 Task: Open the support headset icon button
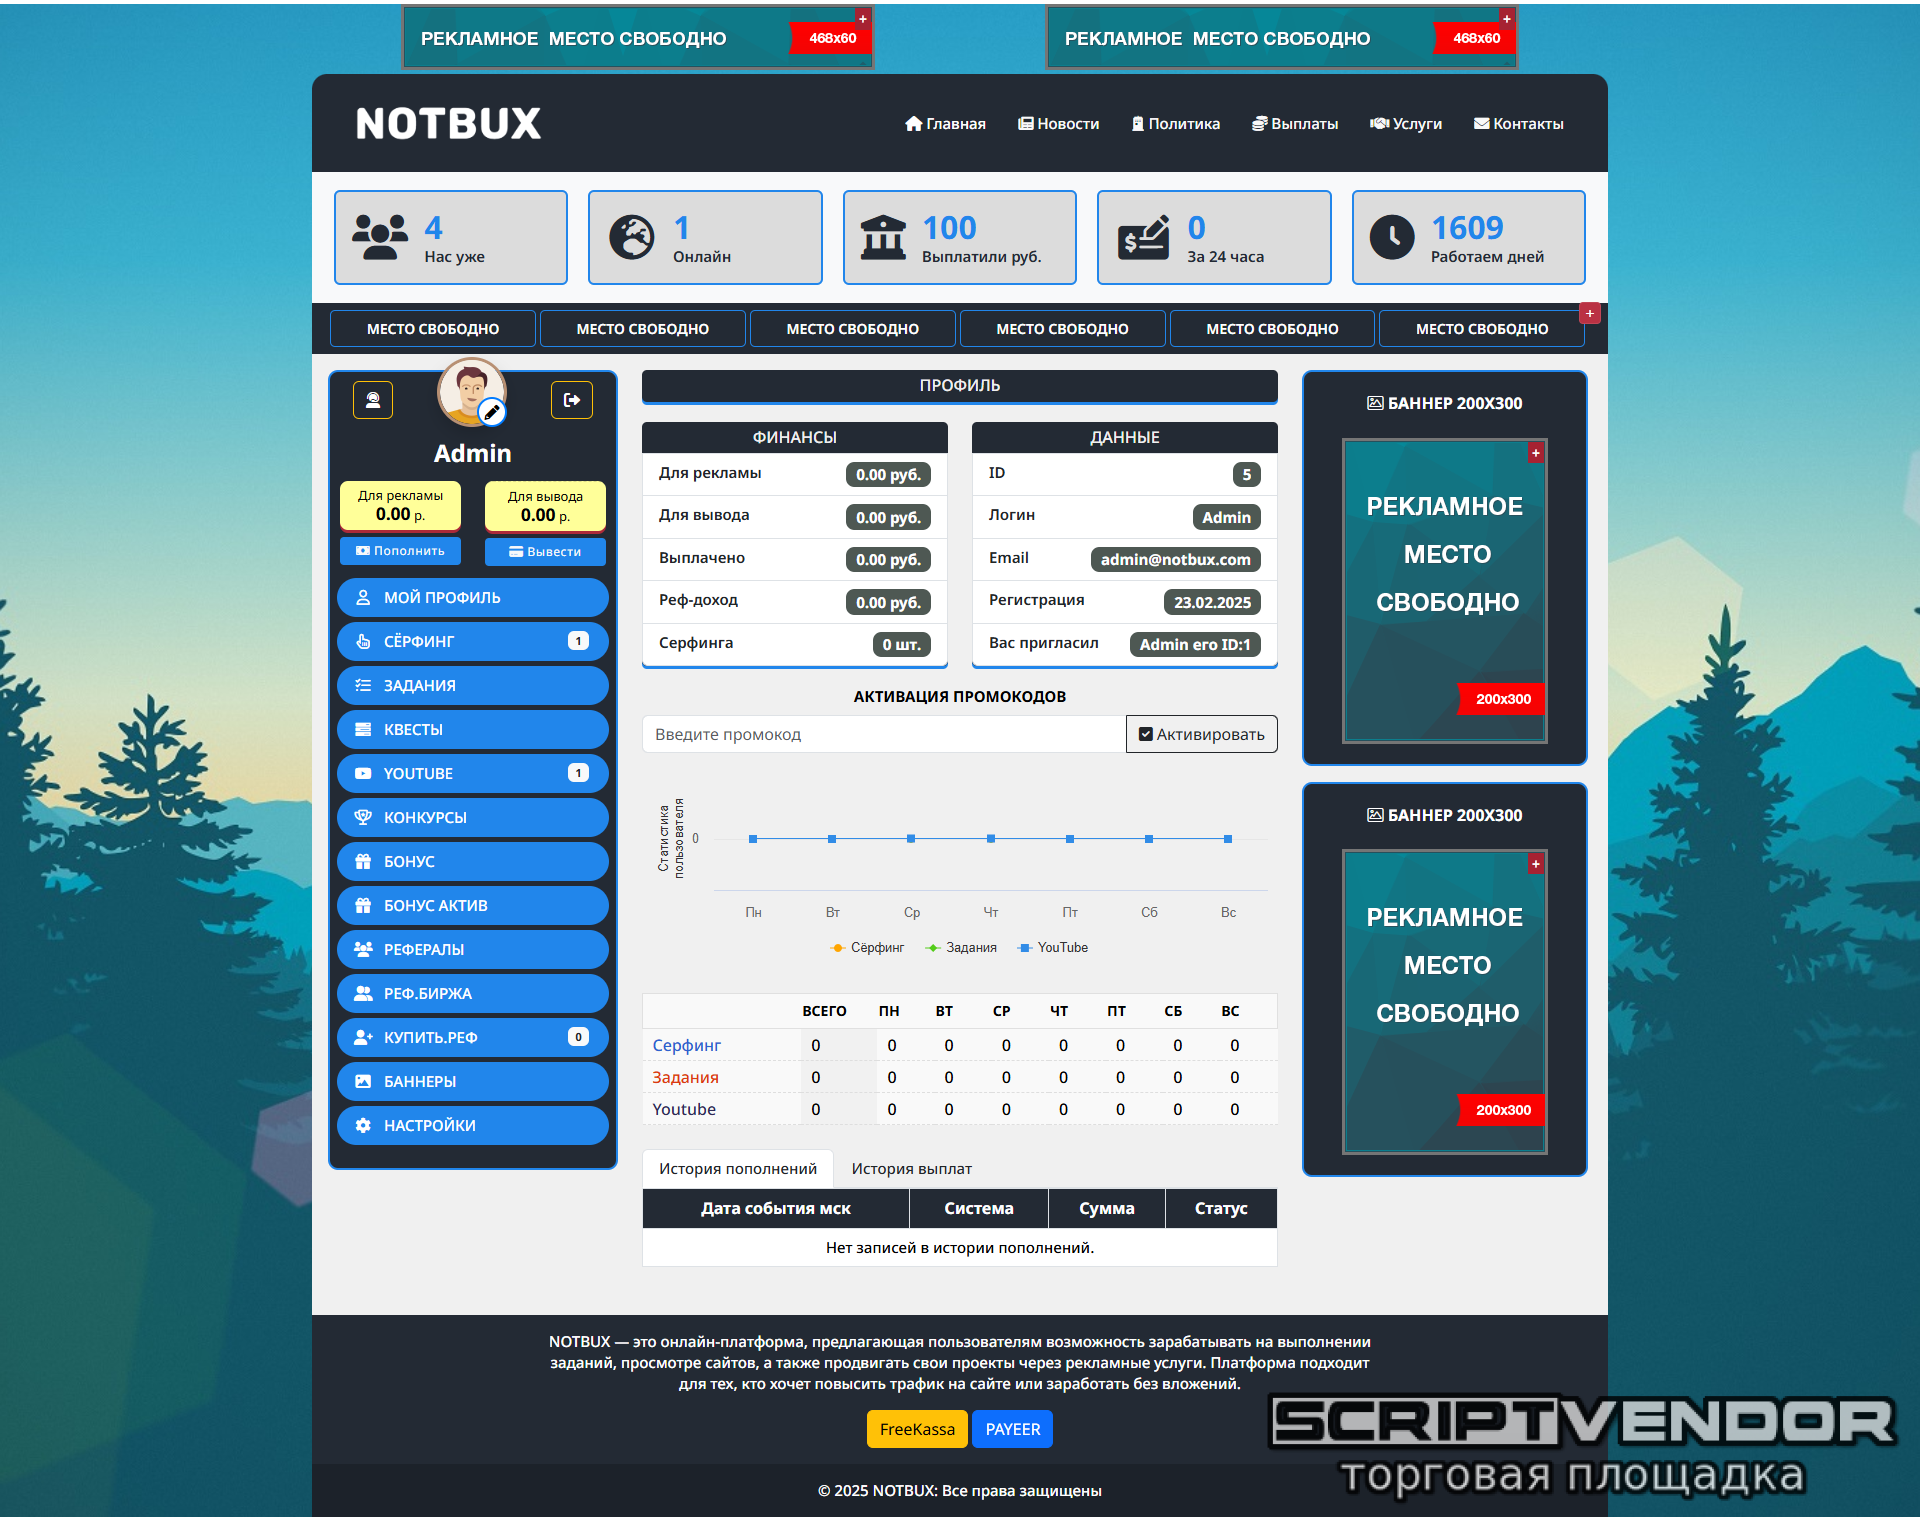[x=373, y=400]
